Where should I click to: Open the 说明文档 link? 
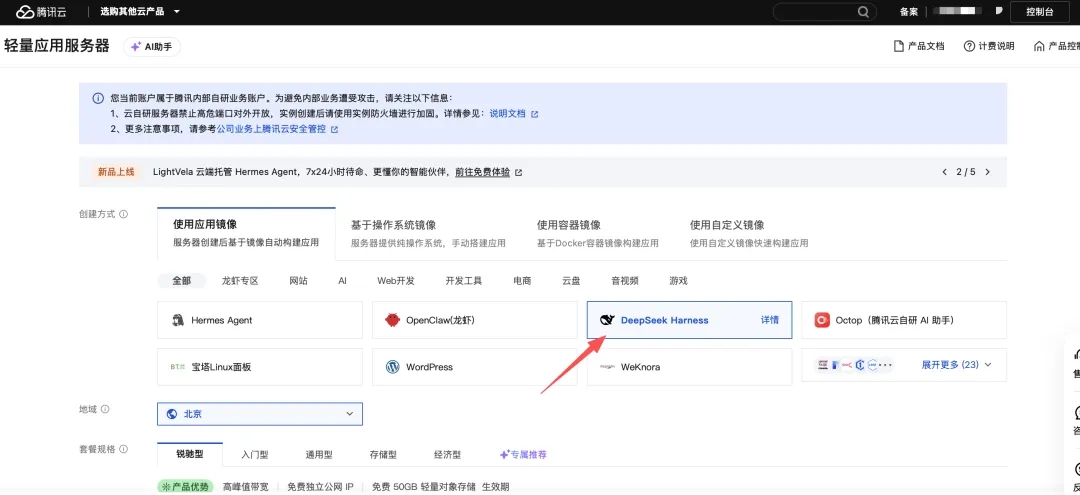[514, 114]
